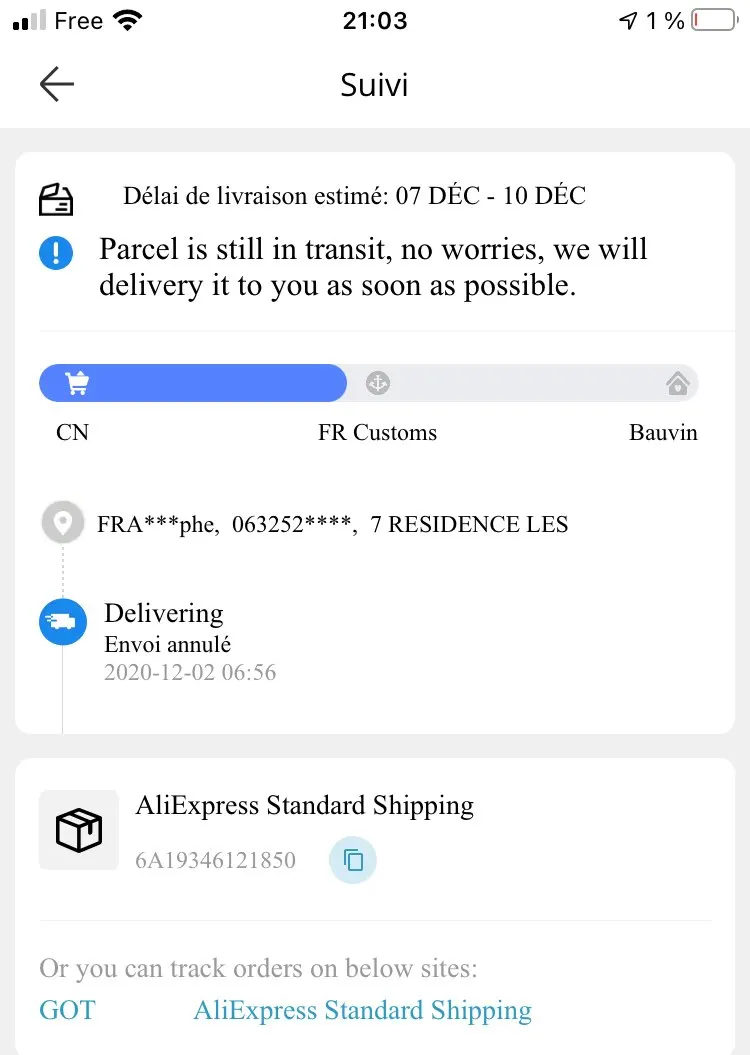Tap the battery indicator in status bar
This screenshot has height=1055, width=750.
[713, 21]
